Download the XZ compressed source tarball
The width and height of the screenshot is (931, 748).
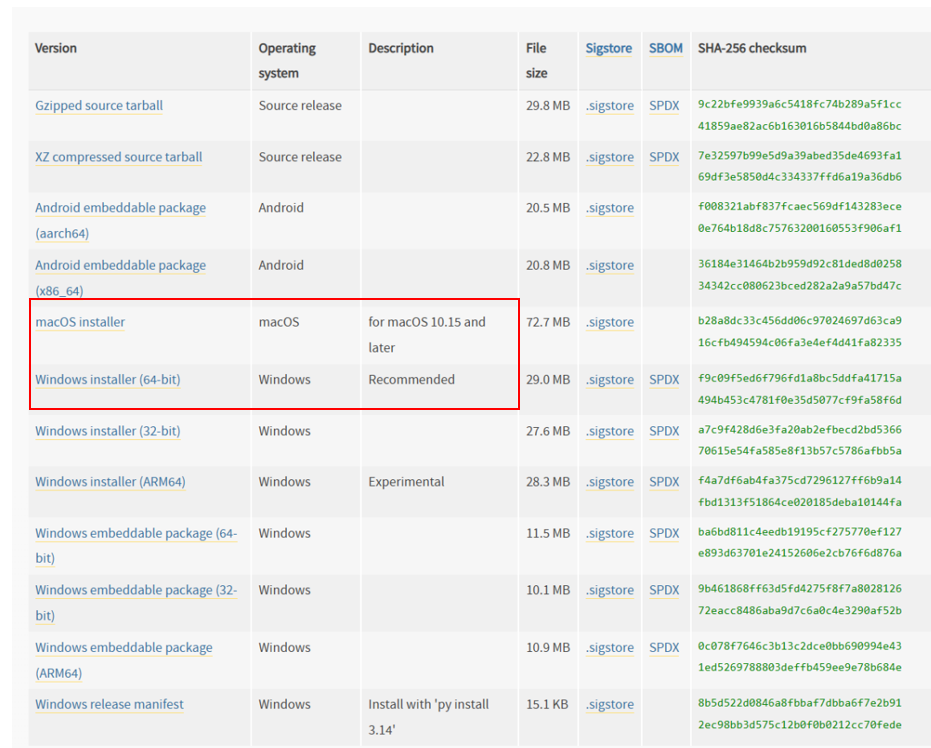tap(119, 157)
